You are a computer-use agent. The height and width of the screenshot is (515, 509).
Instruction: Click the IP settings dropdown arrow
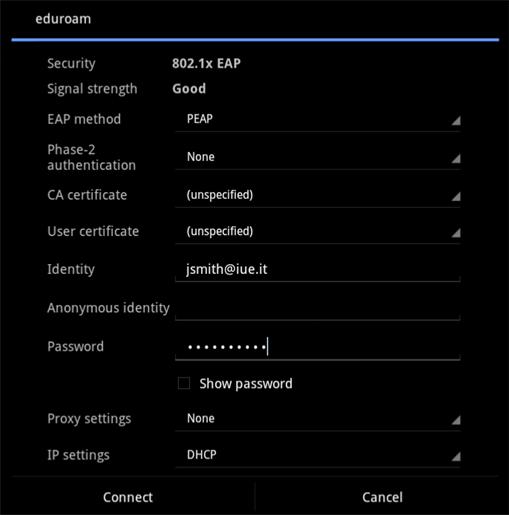point(456,457)
